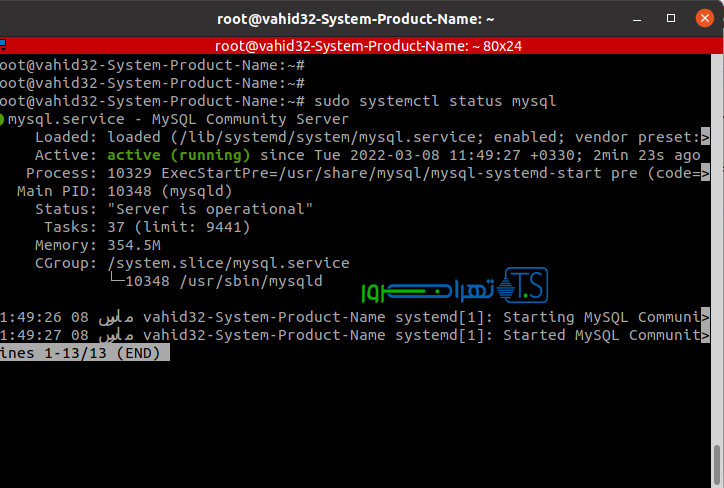Click the 'Server is operational' status text
Screen dimensions: 724x488
pos(210,209)
